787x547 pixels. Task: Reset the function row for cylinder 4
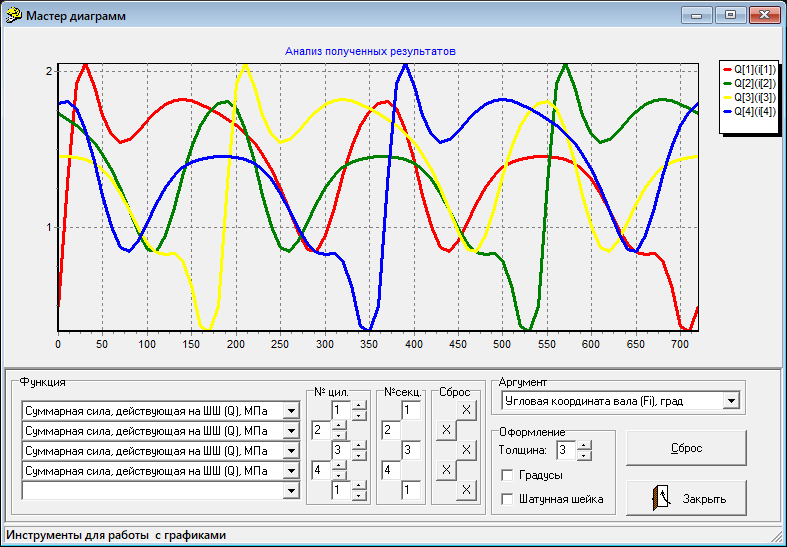tap(446, 470)
